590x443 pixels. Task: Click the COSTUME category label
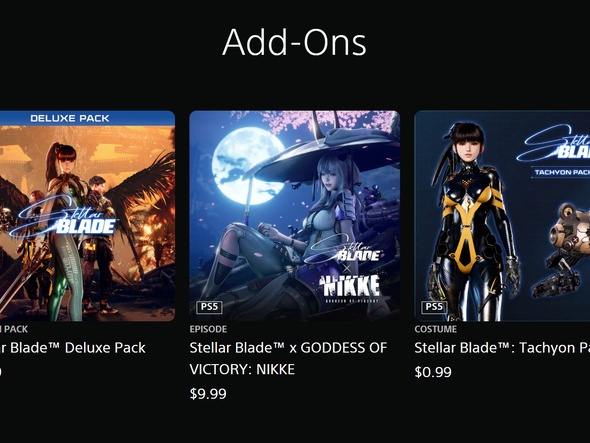point(435,329)
